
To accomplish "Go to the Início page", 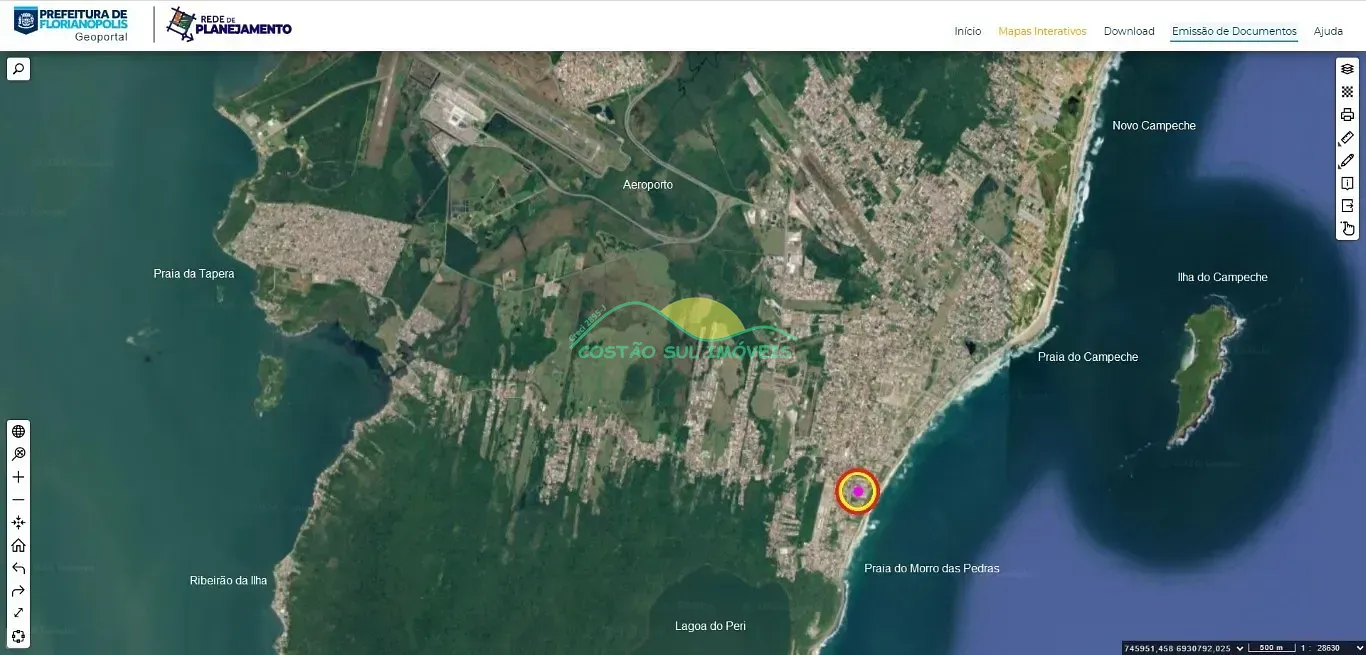I will [968, 31].
